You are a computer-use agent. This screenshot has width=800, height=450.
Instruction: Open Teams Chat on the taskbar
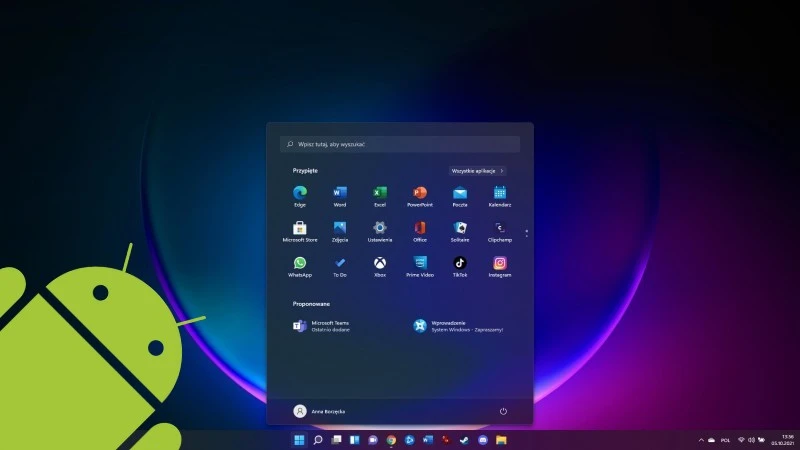coord(373,440)
